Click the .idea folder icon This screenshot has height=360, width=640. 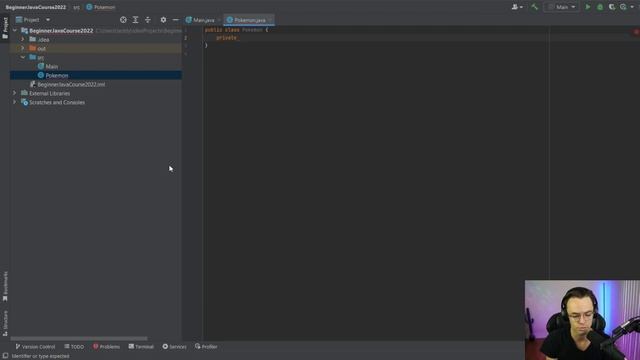[33, 39]
